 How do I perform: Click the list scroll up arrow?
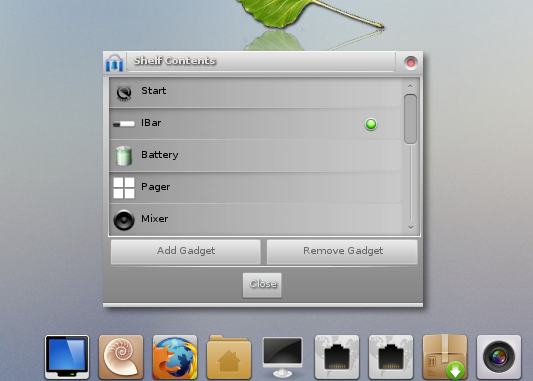click(410, 86)
